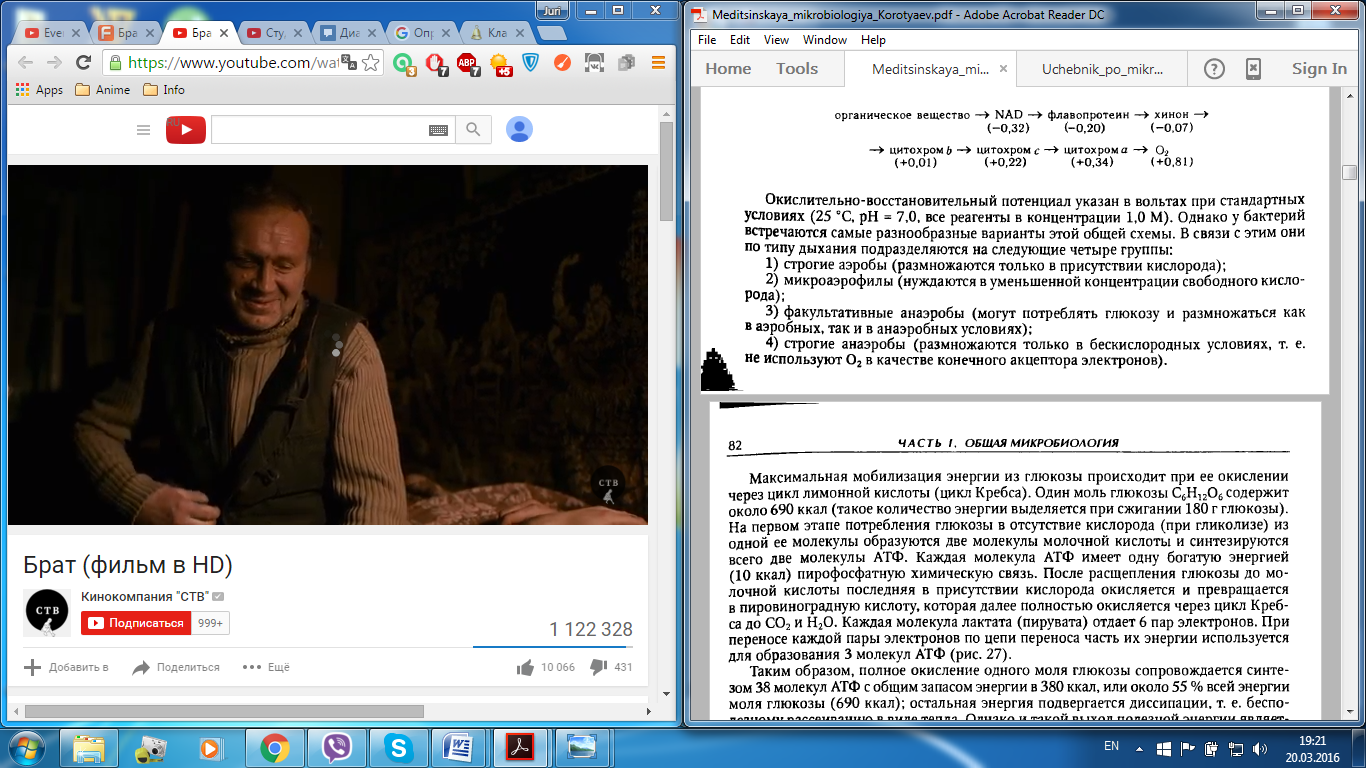Screen dimensions: 1366x768
Task: Open the green extension icon with badge 3
Action: point(404,63)
